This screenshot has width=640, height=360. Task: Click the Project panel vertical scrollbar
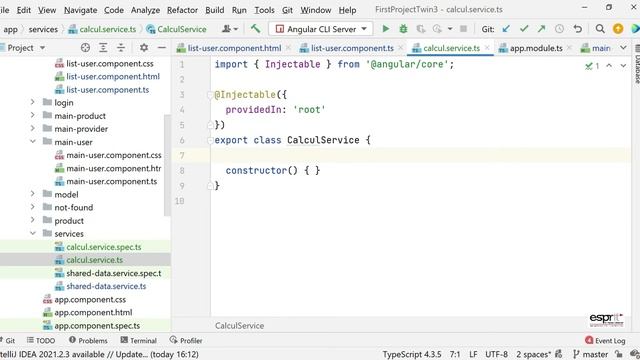167,165
